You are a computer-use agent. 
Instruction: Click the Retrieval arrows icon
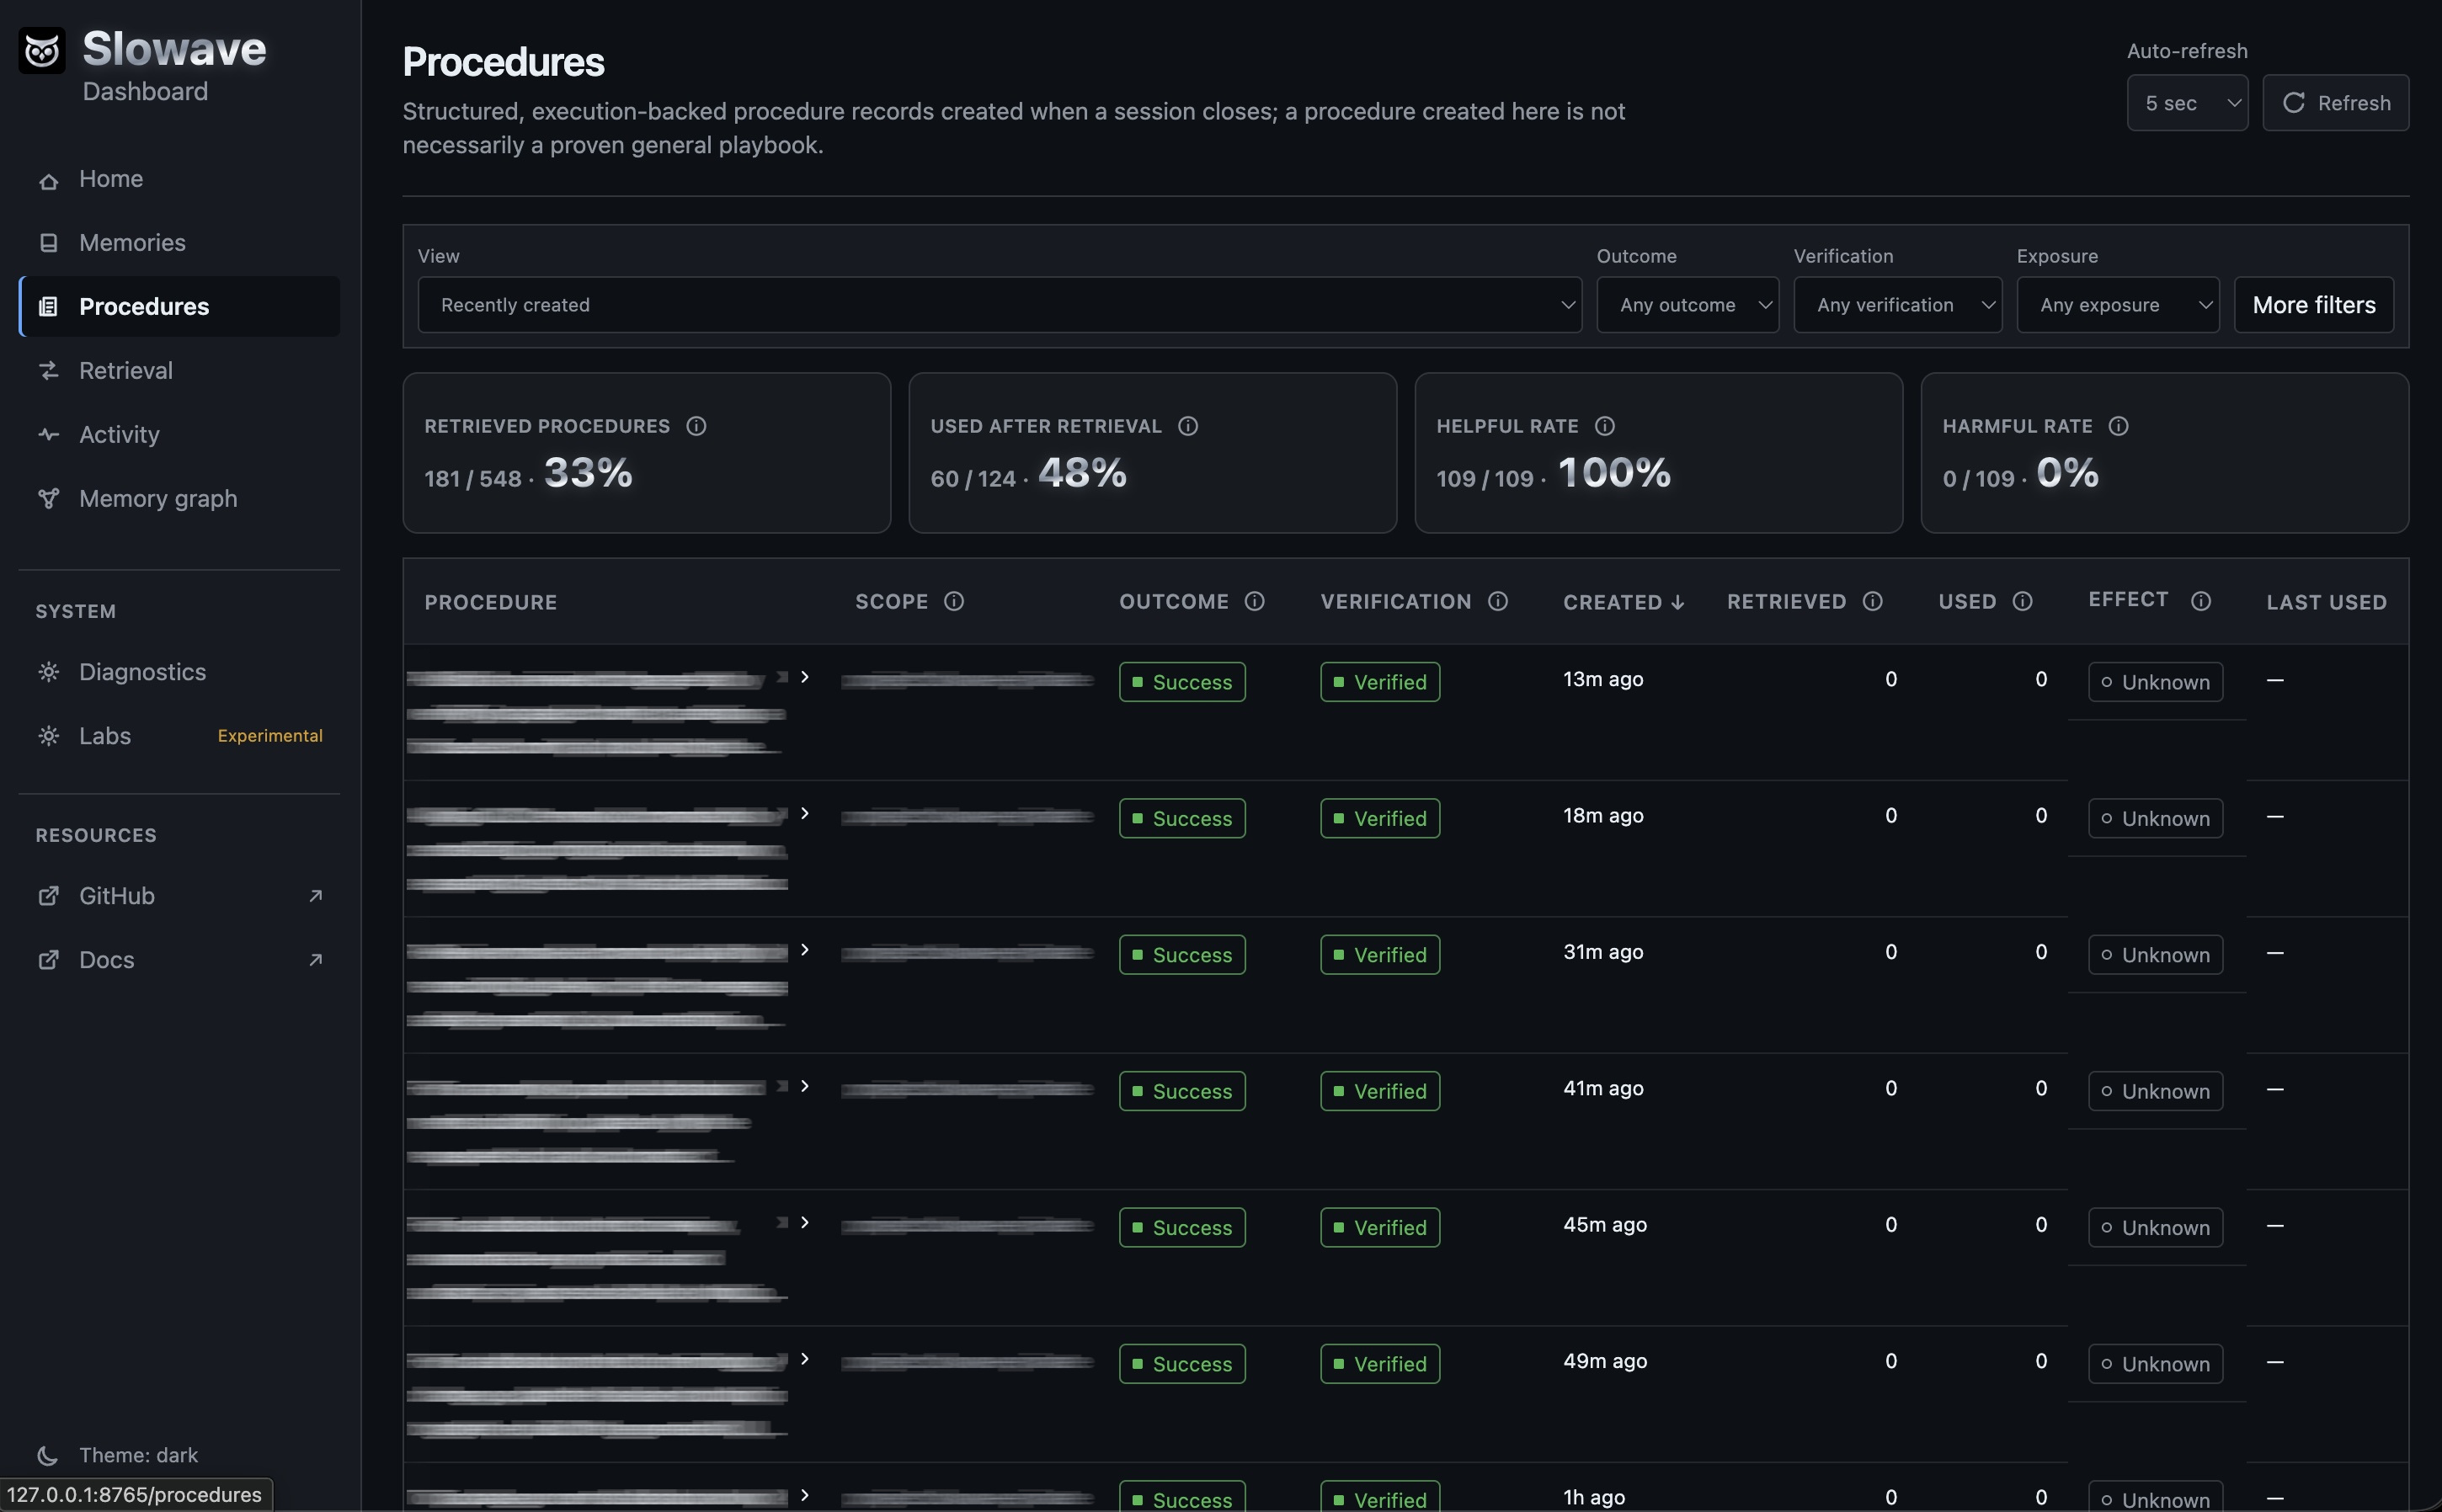(48, 371)
